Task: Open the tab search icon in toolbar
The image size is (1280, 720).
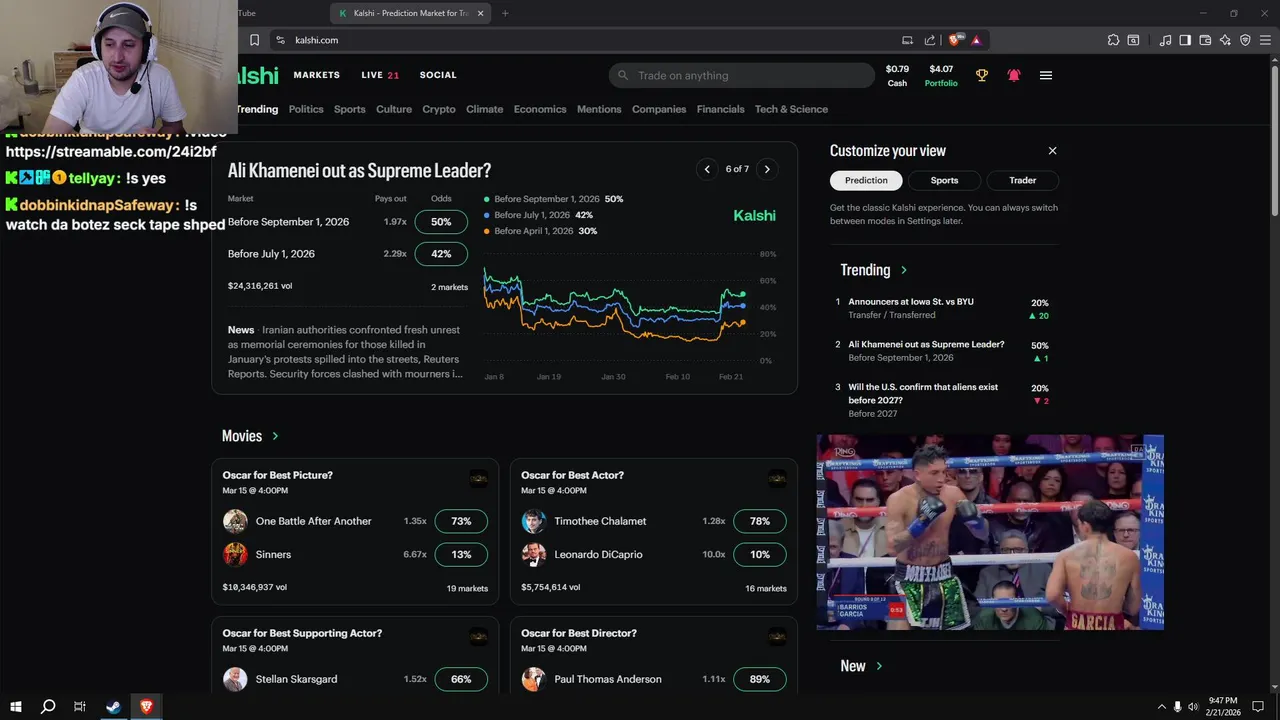Action: [x=1133, y=40]
